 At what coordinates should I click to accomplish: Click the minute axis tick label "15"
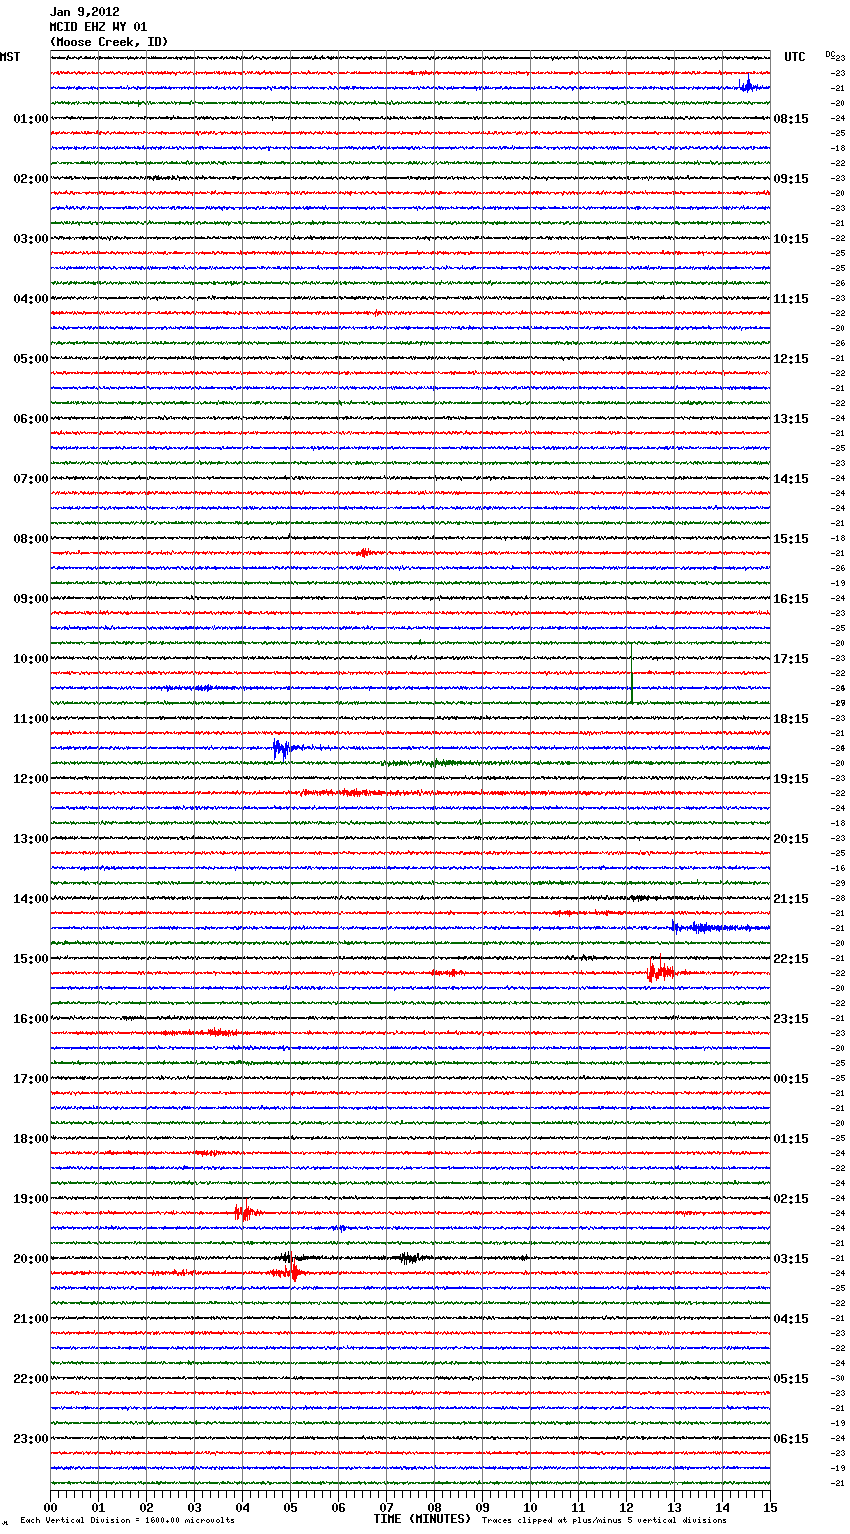click(x=770, y=1507)
